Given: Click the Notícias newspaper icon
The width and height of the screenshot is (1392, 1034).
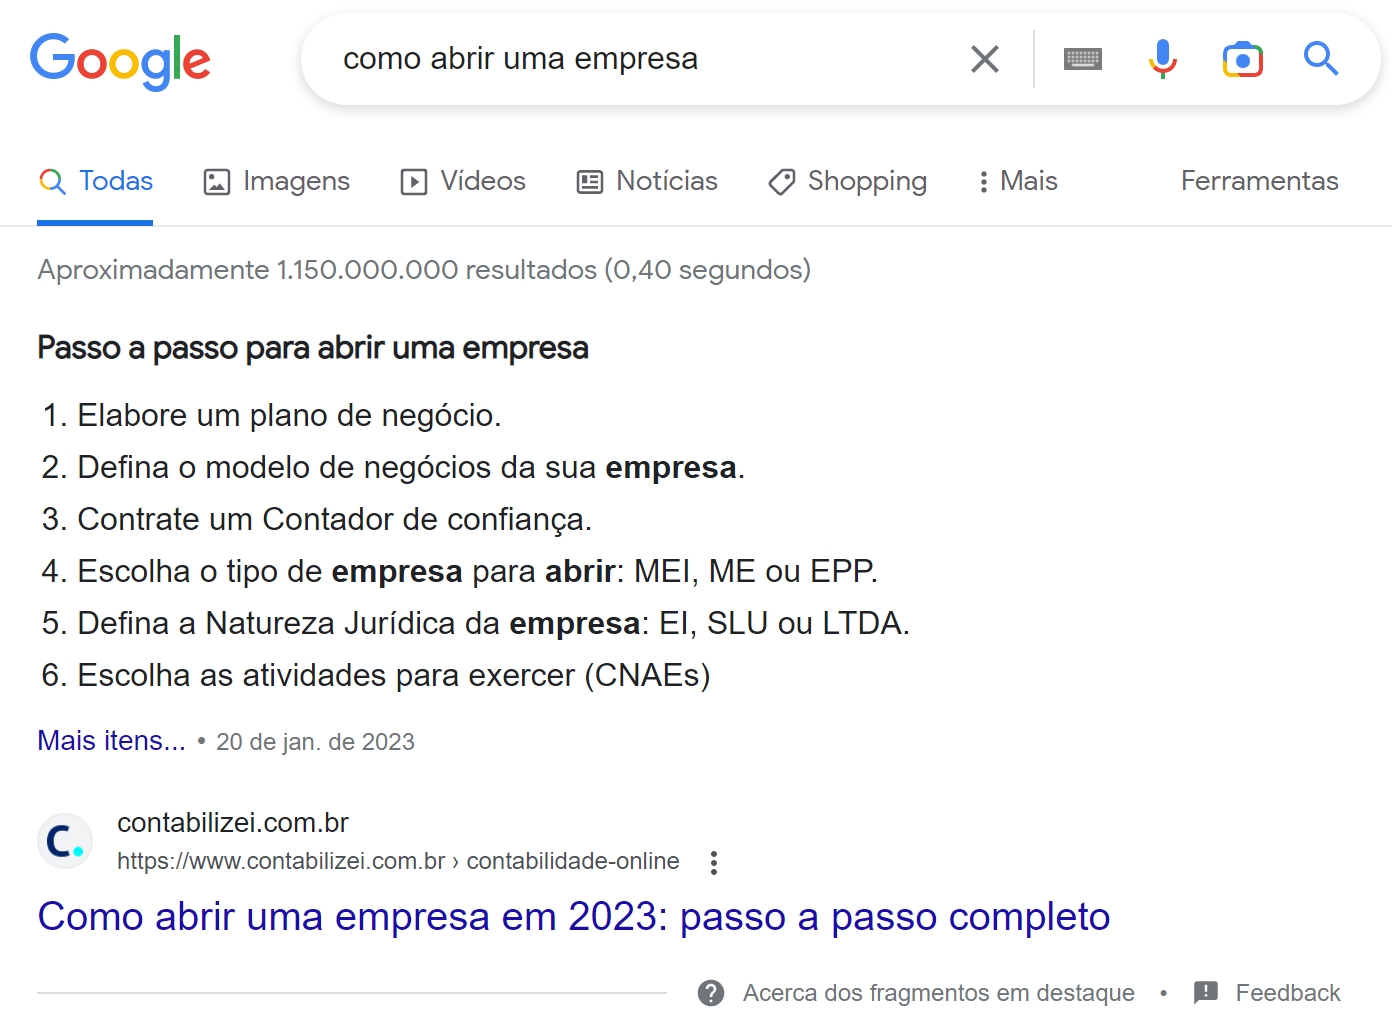Looking at the screenshot, I should point(589,181).
